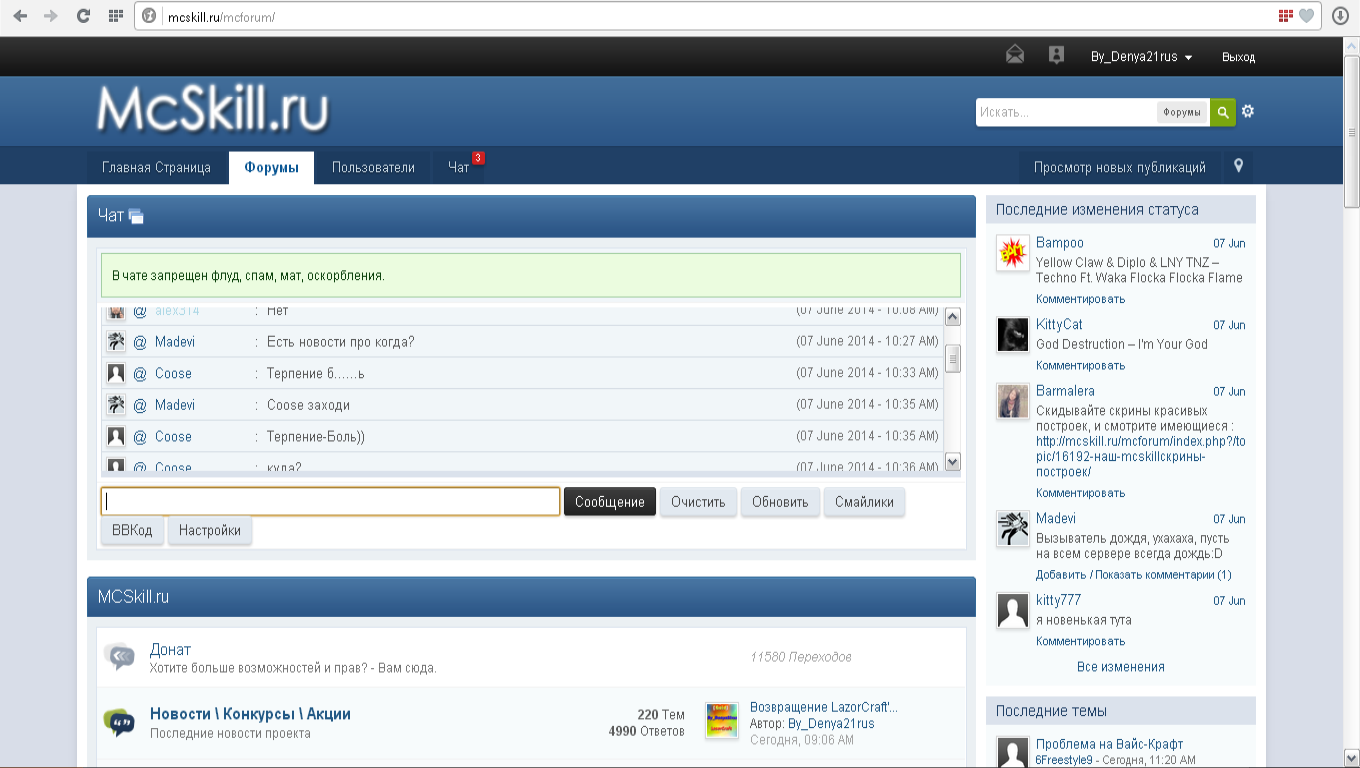This screenshot has height=768, width=1360.
Task: Click the browser forward arrow
Action: coord(51,16)
